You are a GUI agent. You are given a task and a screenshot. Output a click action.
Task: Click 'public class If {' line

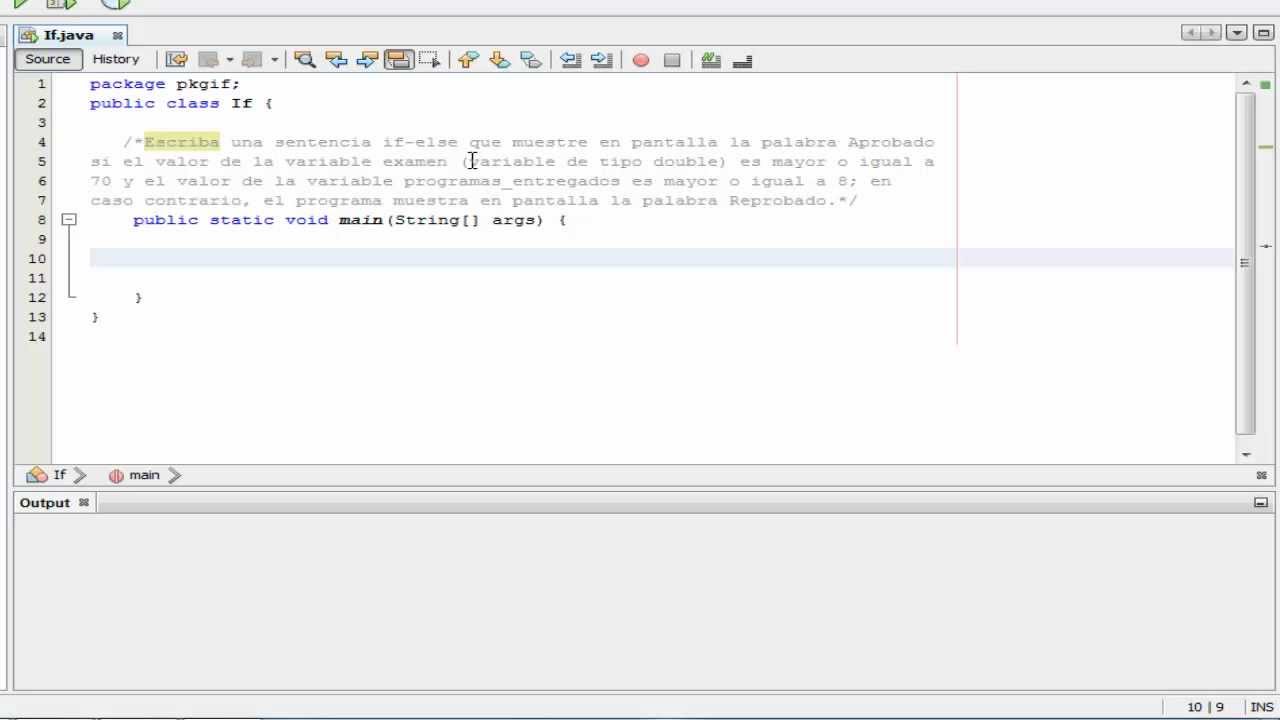[181, 103]
